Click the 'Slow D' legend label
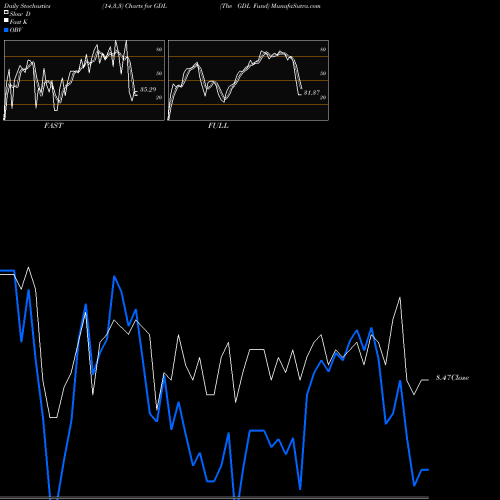This screenshot has width=500, height=500. (20, 14)
